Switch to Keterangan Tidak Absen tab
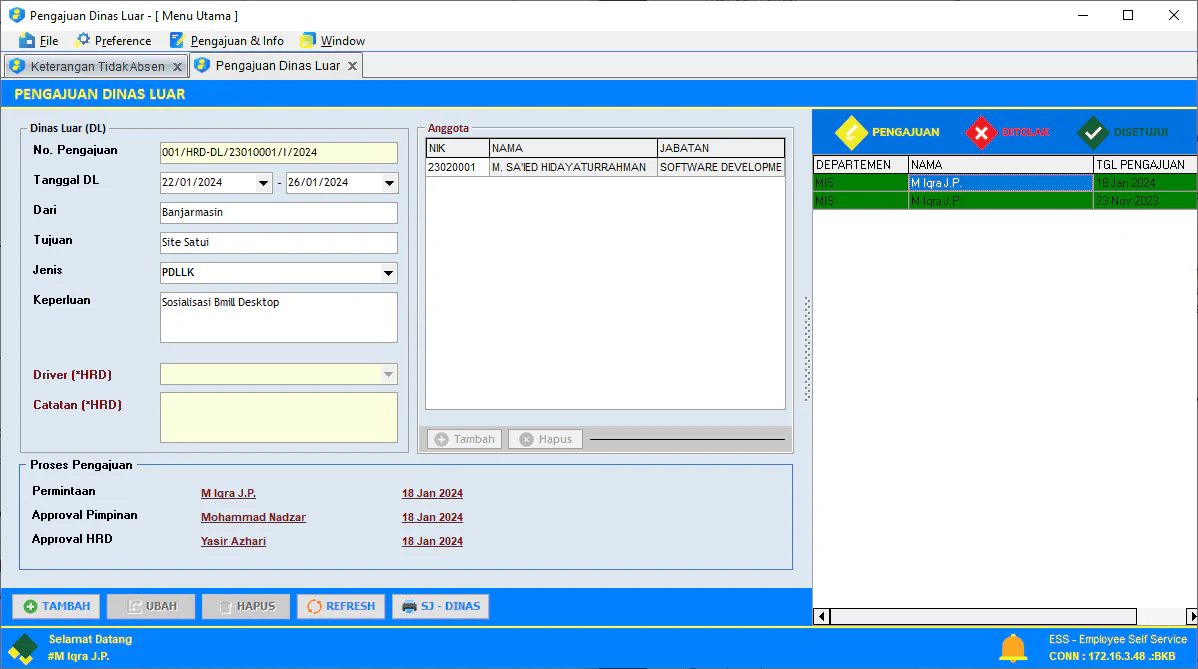 pyautogui.click(x=97, y=66)
